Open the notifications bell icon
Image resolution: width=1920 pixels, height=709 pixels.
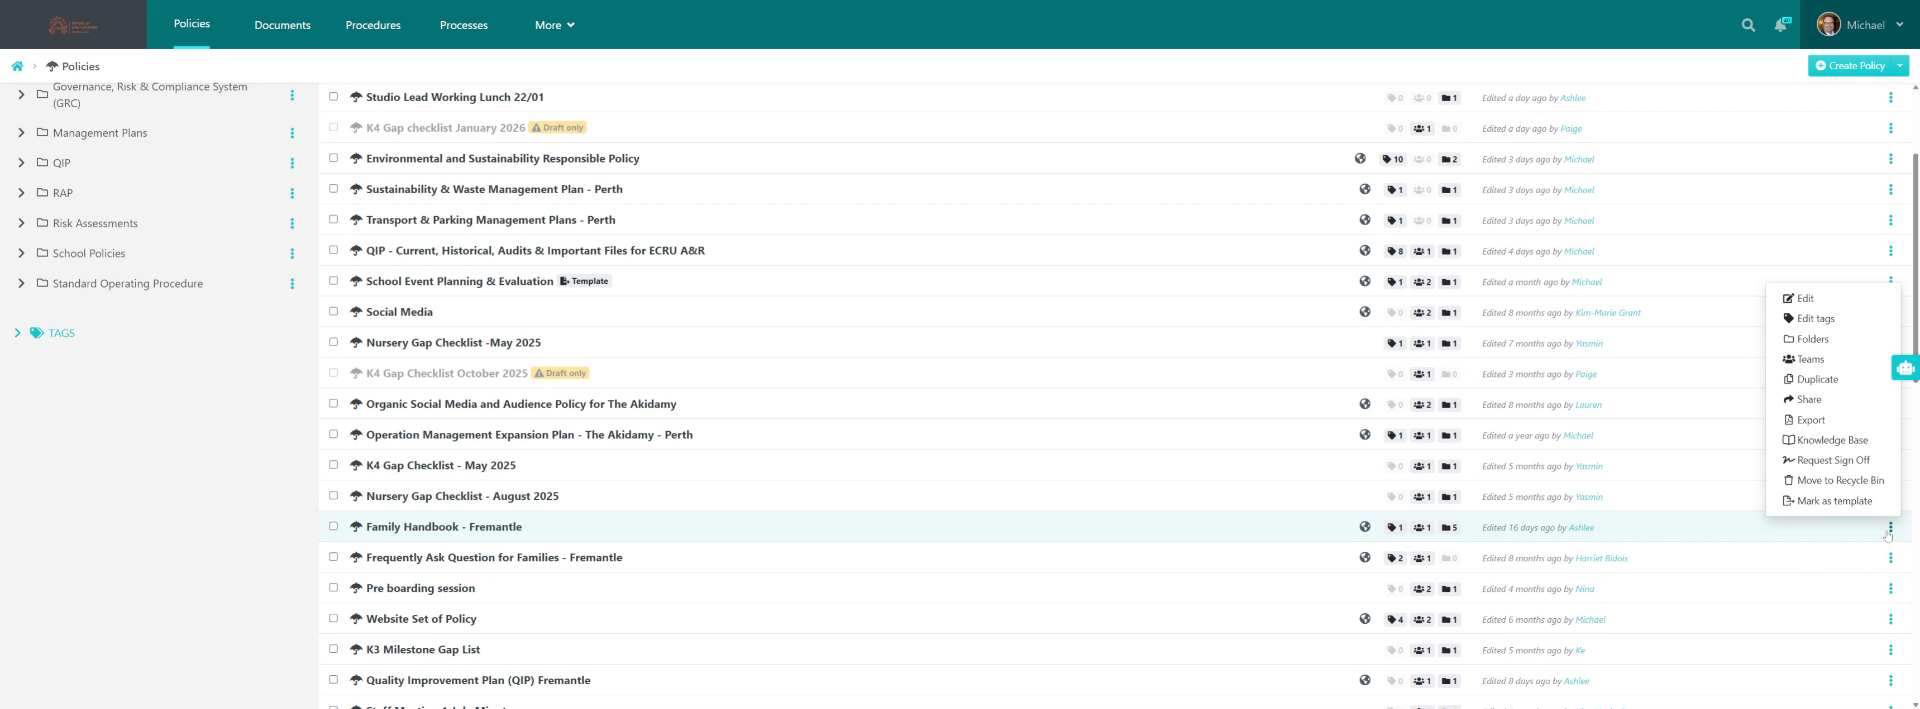point(1781,25)
